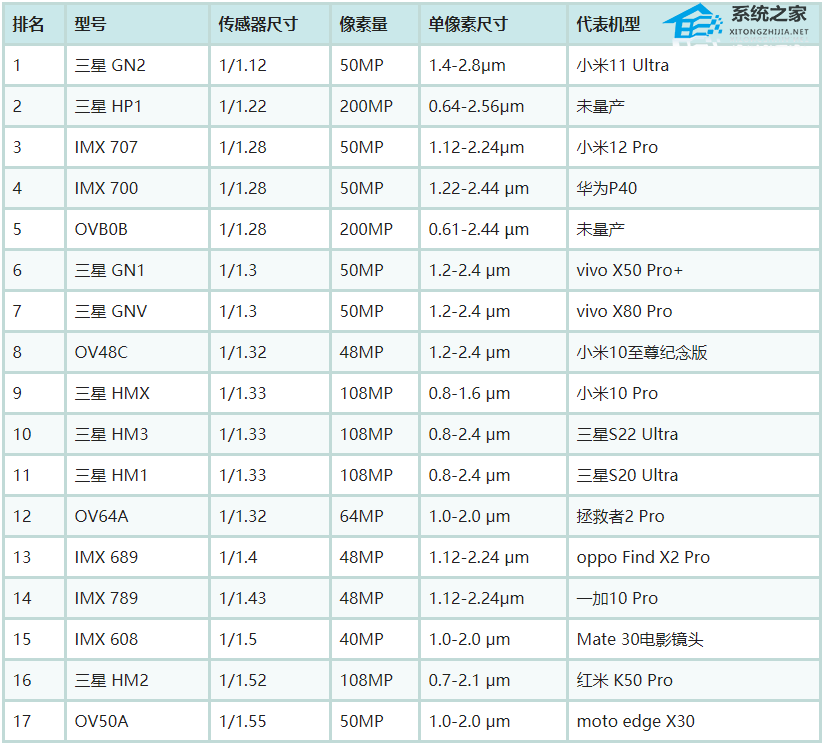824x743 pixels.
Task: Click pixel size 1.4-2.8μm
Action: [467, 65]
